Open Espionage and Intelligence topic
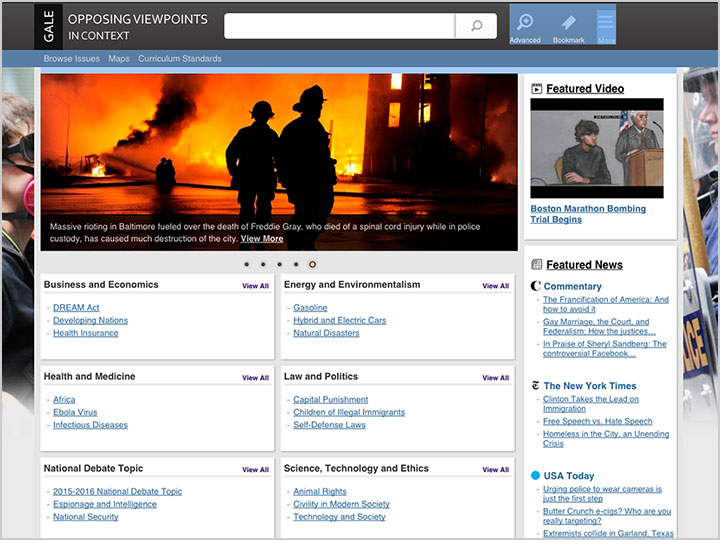Image resolution: width=720 pixels, height=540 pixels. 105,504
